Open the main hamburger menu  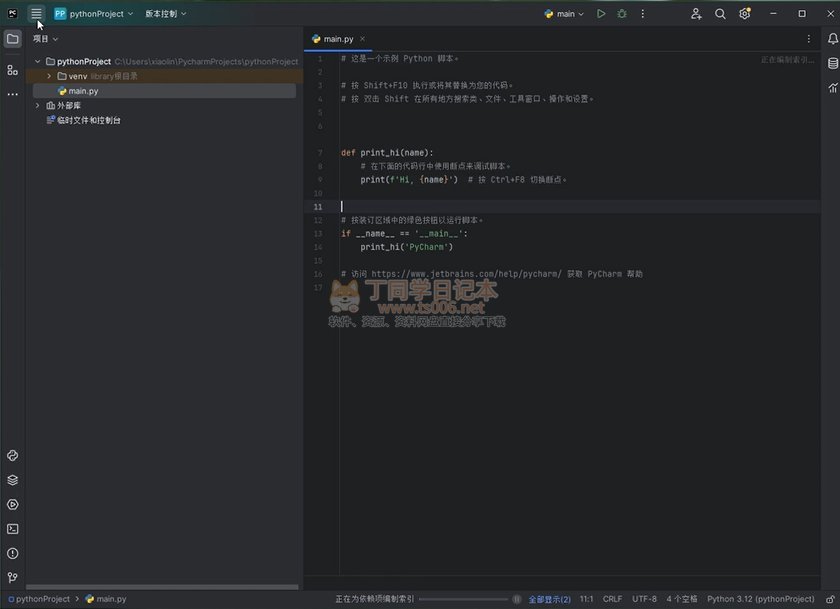pyautogui.click(x=36, y=14)
